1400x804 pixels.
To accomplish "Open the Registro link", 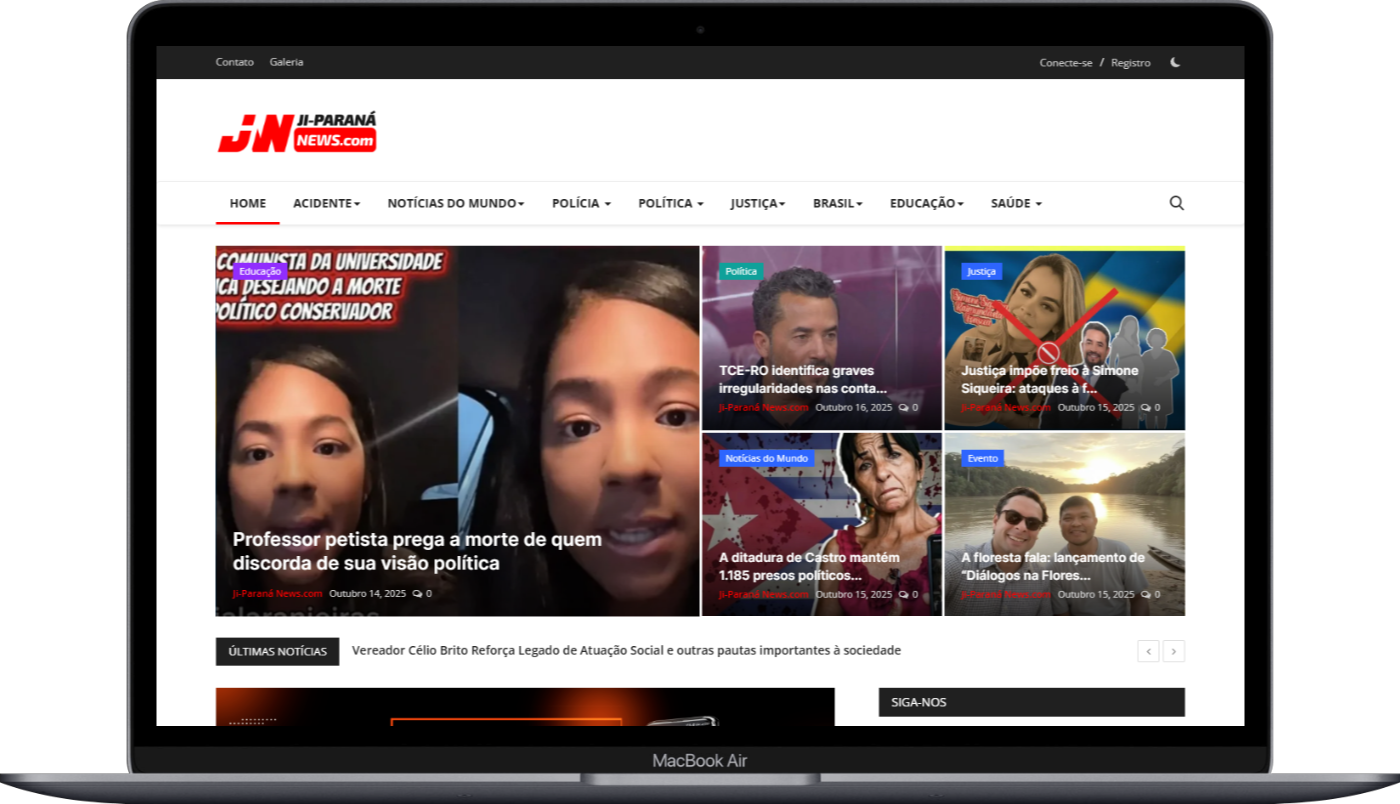I will click(x=1131, y=62).
